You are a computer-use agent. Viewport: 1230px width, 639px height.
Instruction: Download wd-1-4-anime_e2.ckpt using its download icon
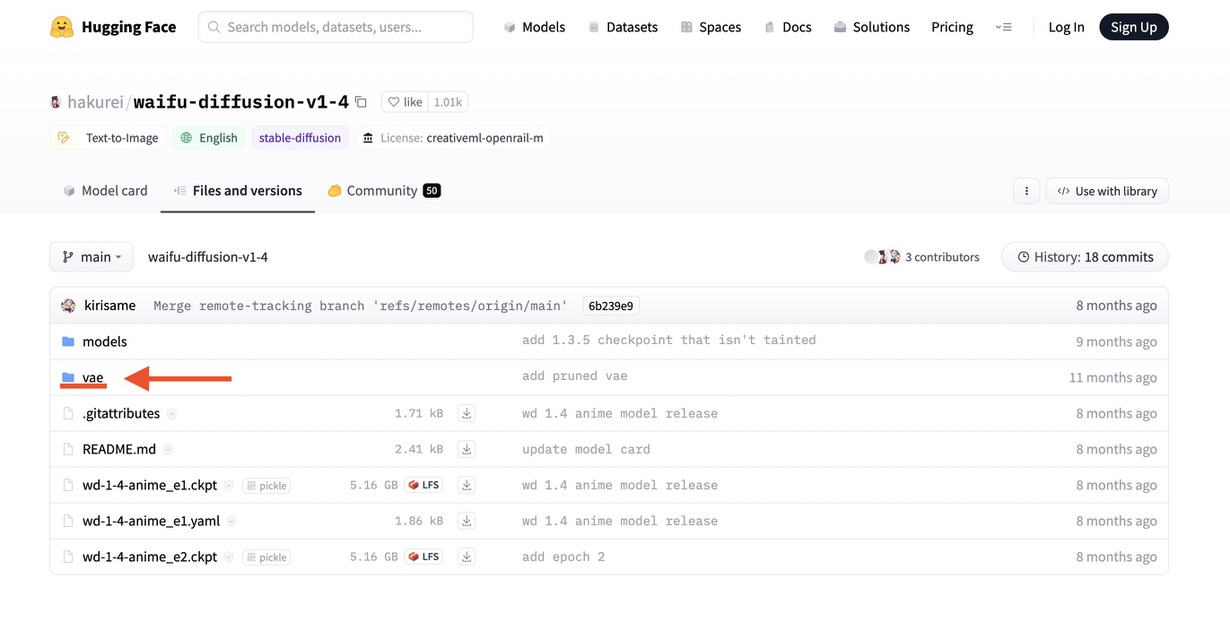click(466, 557)
